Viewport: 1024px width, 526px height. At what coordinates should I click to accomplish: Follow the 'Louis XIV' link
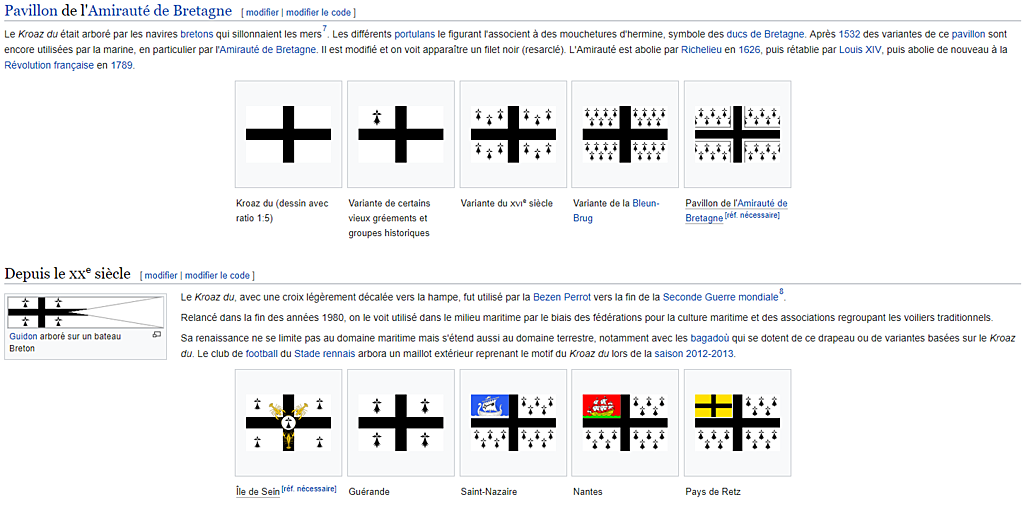coord(861,50)
